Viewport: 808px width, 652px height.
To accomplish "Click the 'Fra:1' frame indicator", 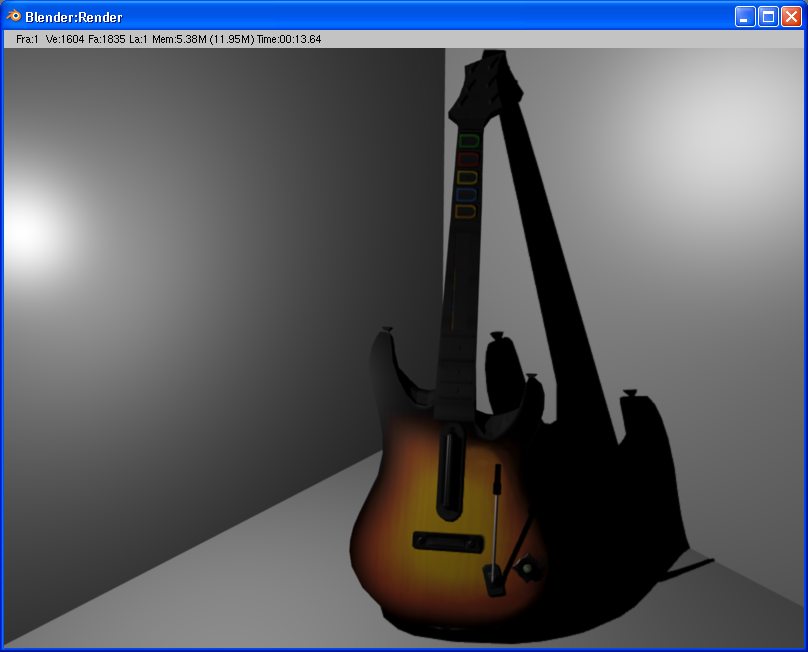I will [27, 39].
